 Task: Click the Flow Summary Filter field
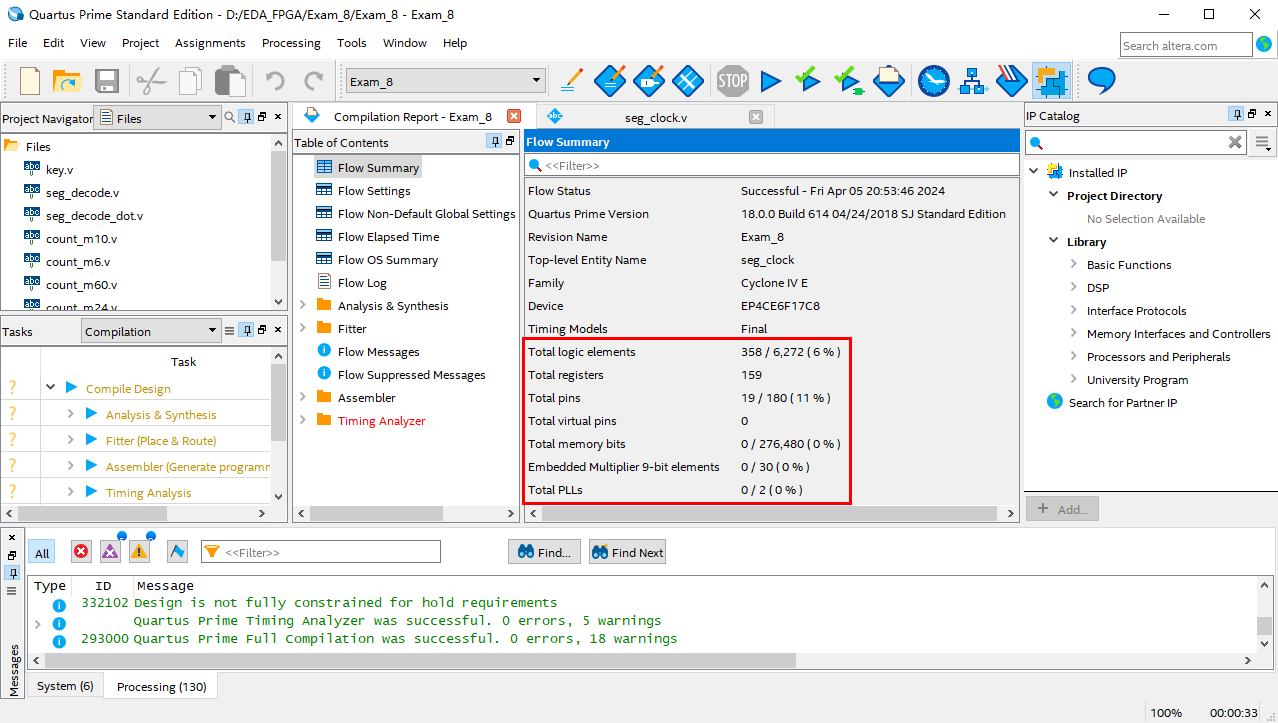point(771,165)
